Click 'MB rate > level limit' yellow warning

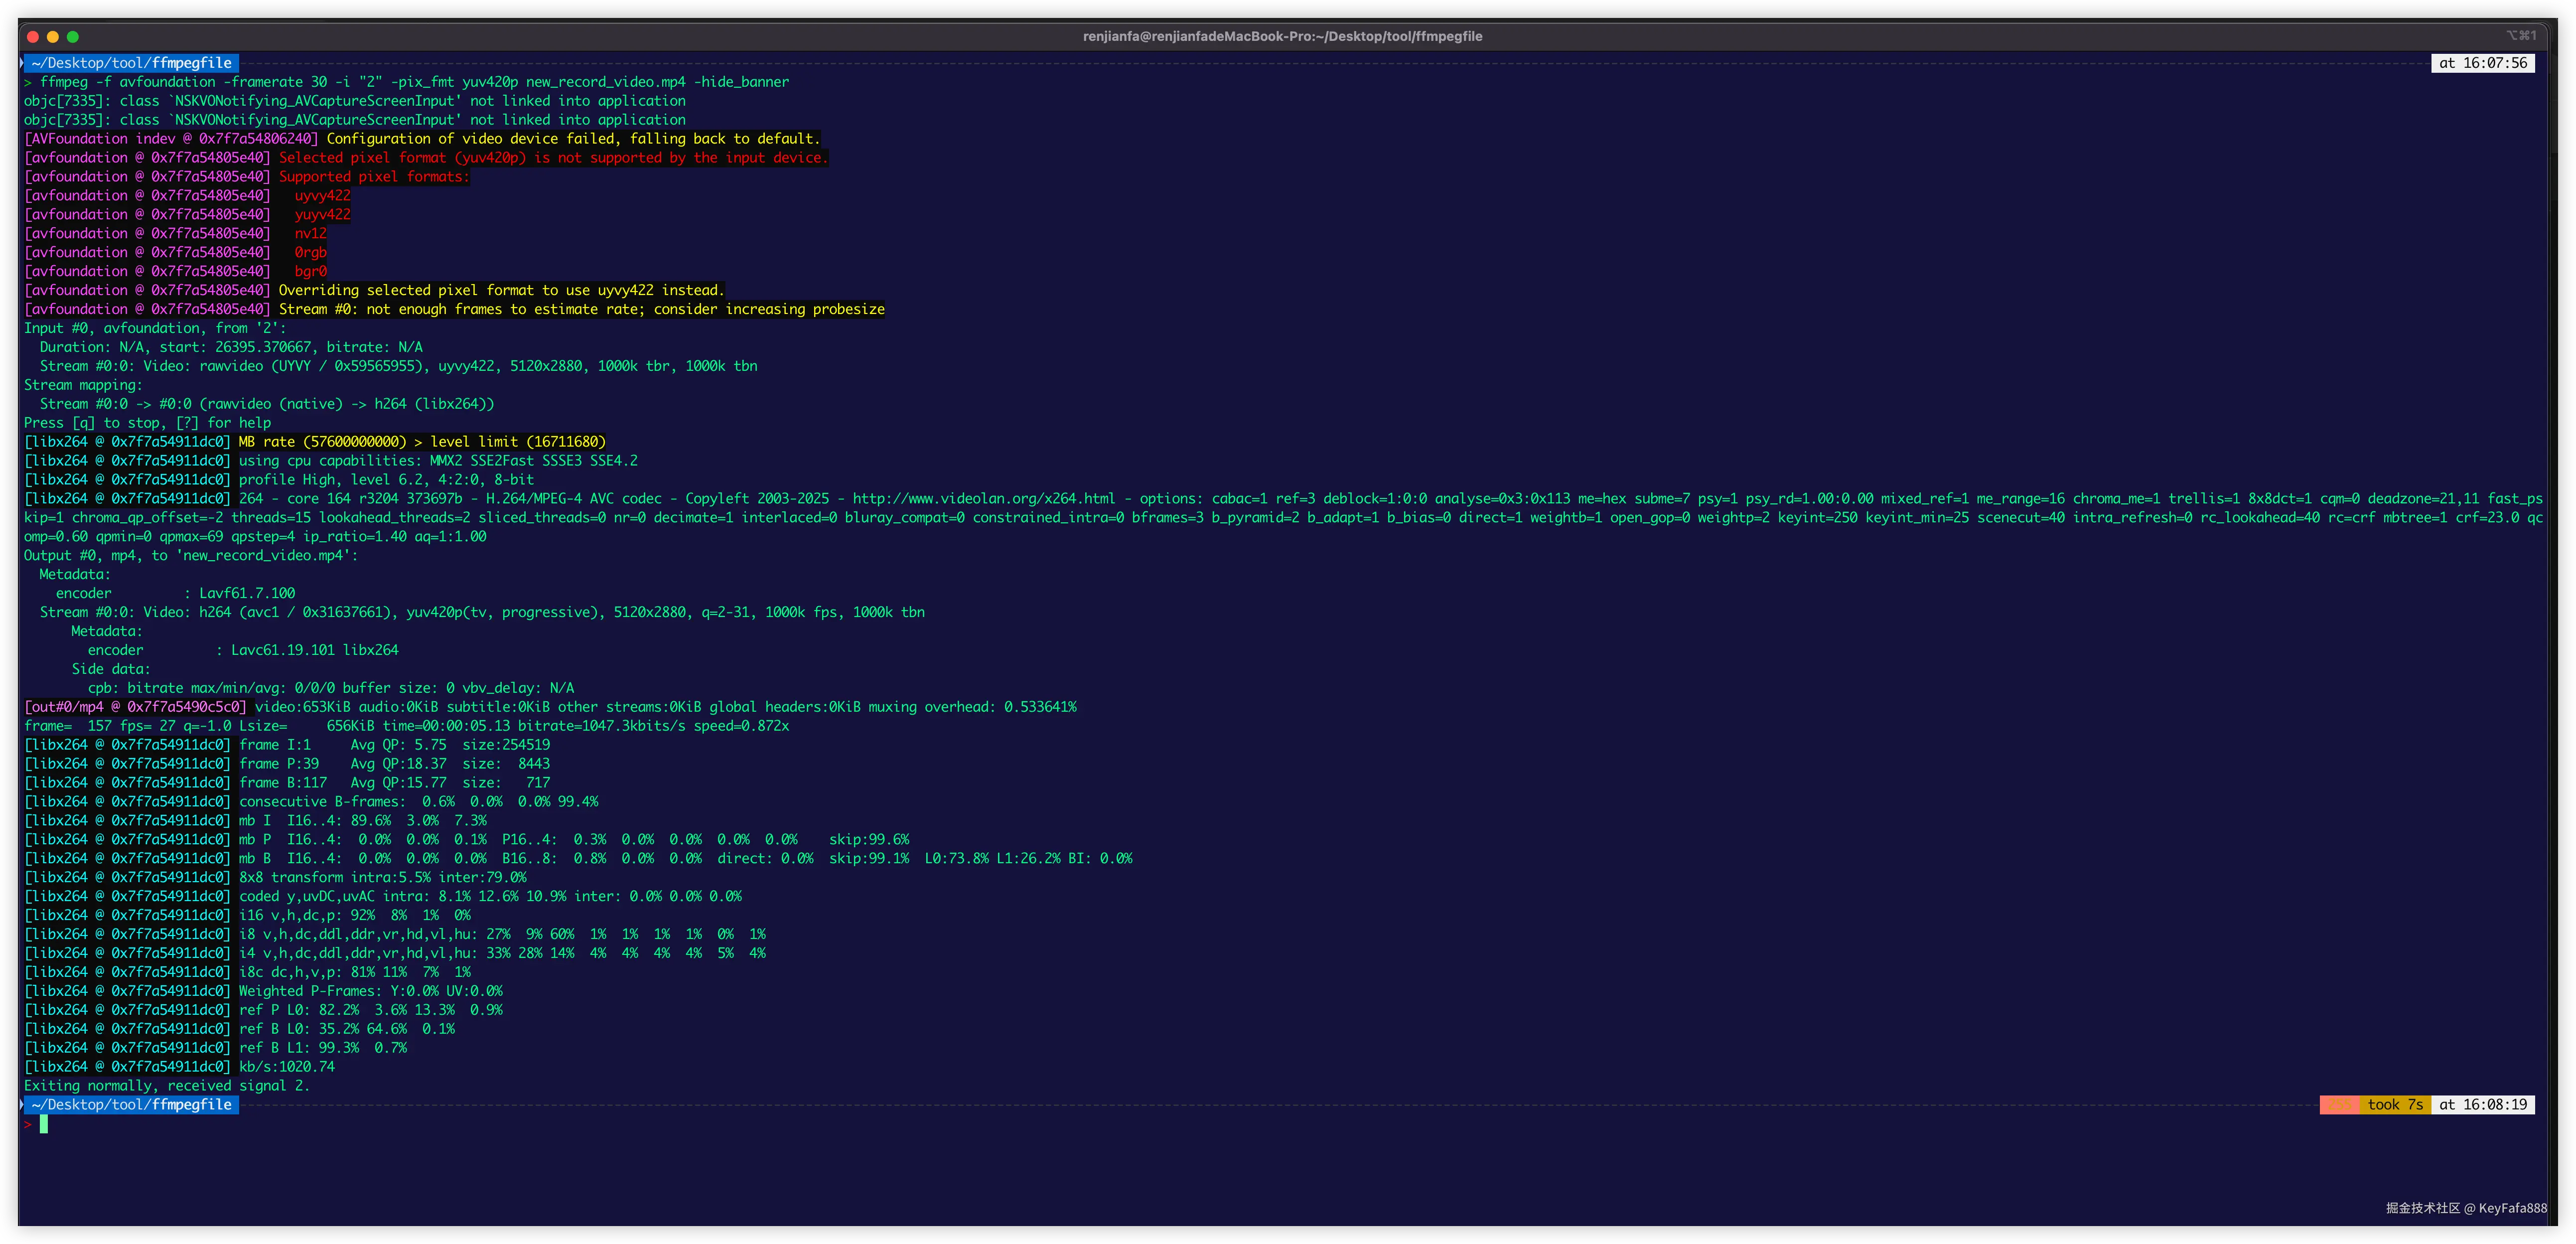pos(421,442)
